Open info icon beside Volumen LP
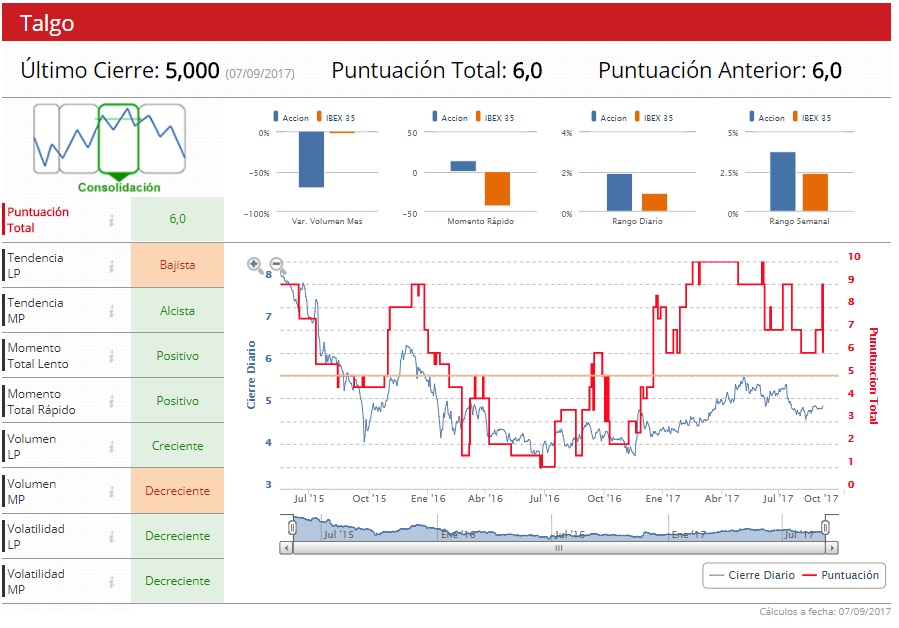 [x=112, y=446]
